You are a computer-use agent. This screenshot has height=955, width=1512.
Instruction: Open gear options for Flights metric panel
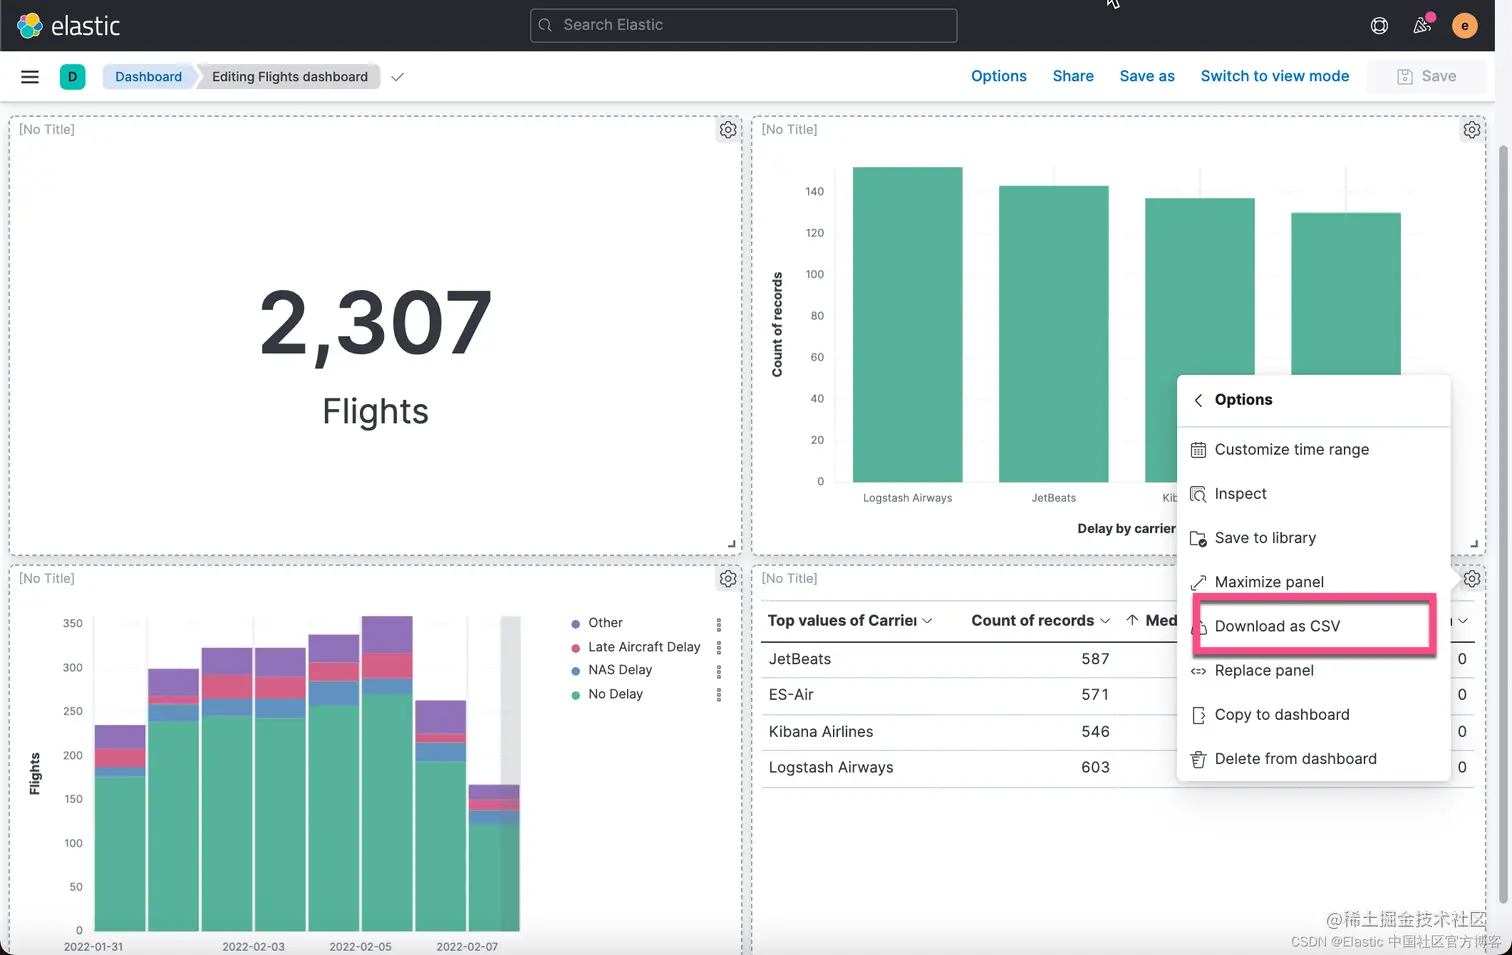click(x=728, y=130)
